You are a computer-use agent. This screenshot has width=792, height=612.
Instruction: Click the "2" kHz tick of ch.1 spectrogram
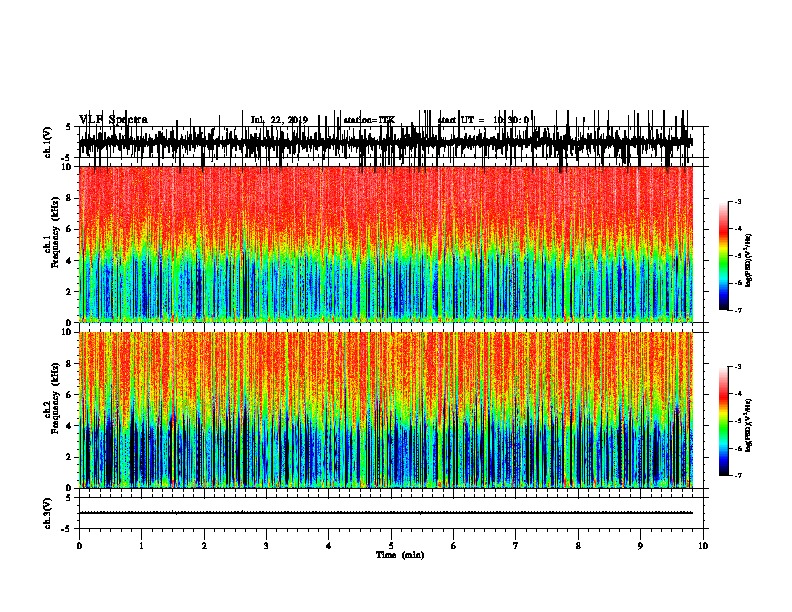point(69,291)
